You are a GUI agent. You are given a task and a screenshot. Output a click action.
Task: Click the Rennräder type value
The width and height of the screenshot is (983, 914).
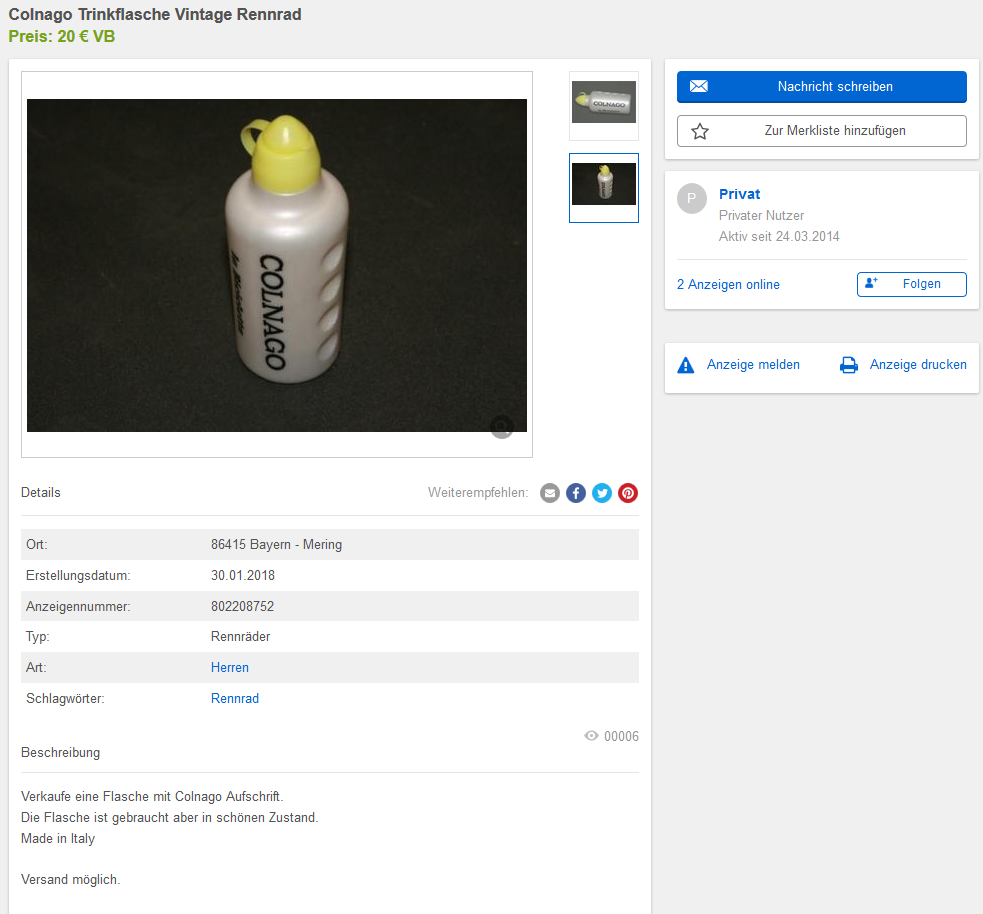point(240,637)
